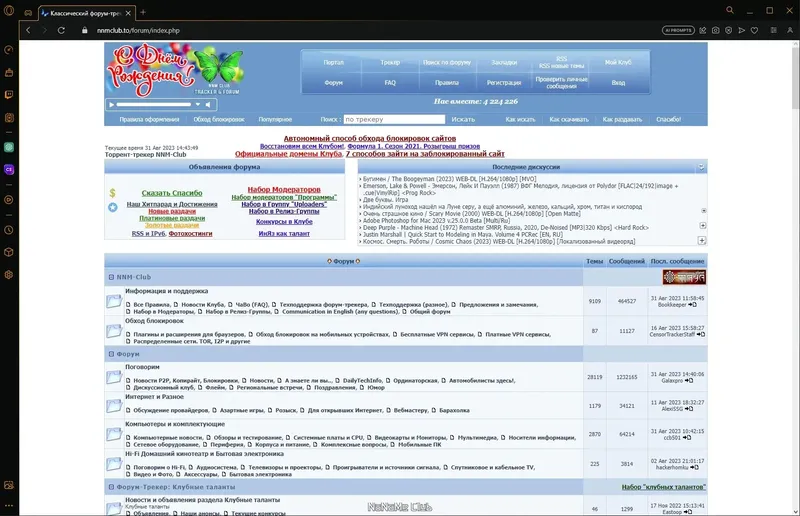Open the Закладки menu item
The width and height of the screenshot is (800, 516).
point(504,62)
